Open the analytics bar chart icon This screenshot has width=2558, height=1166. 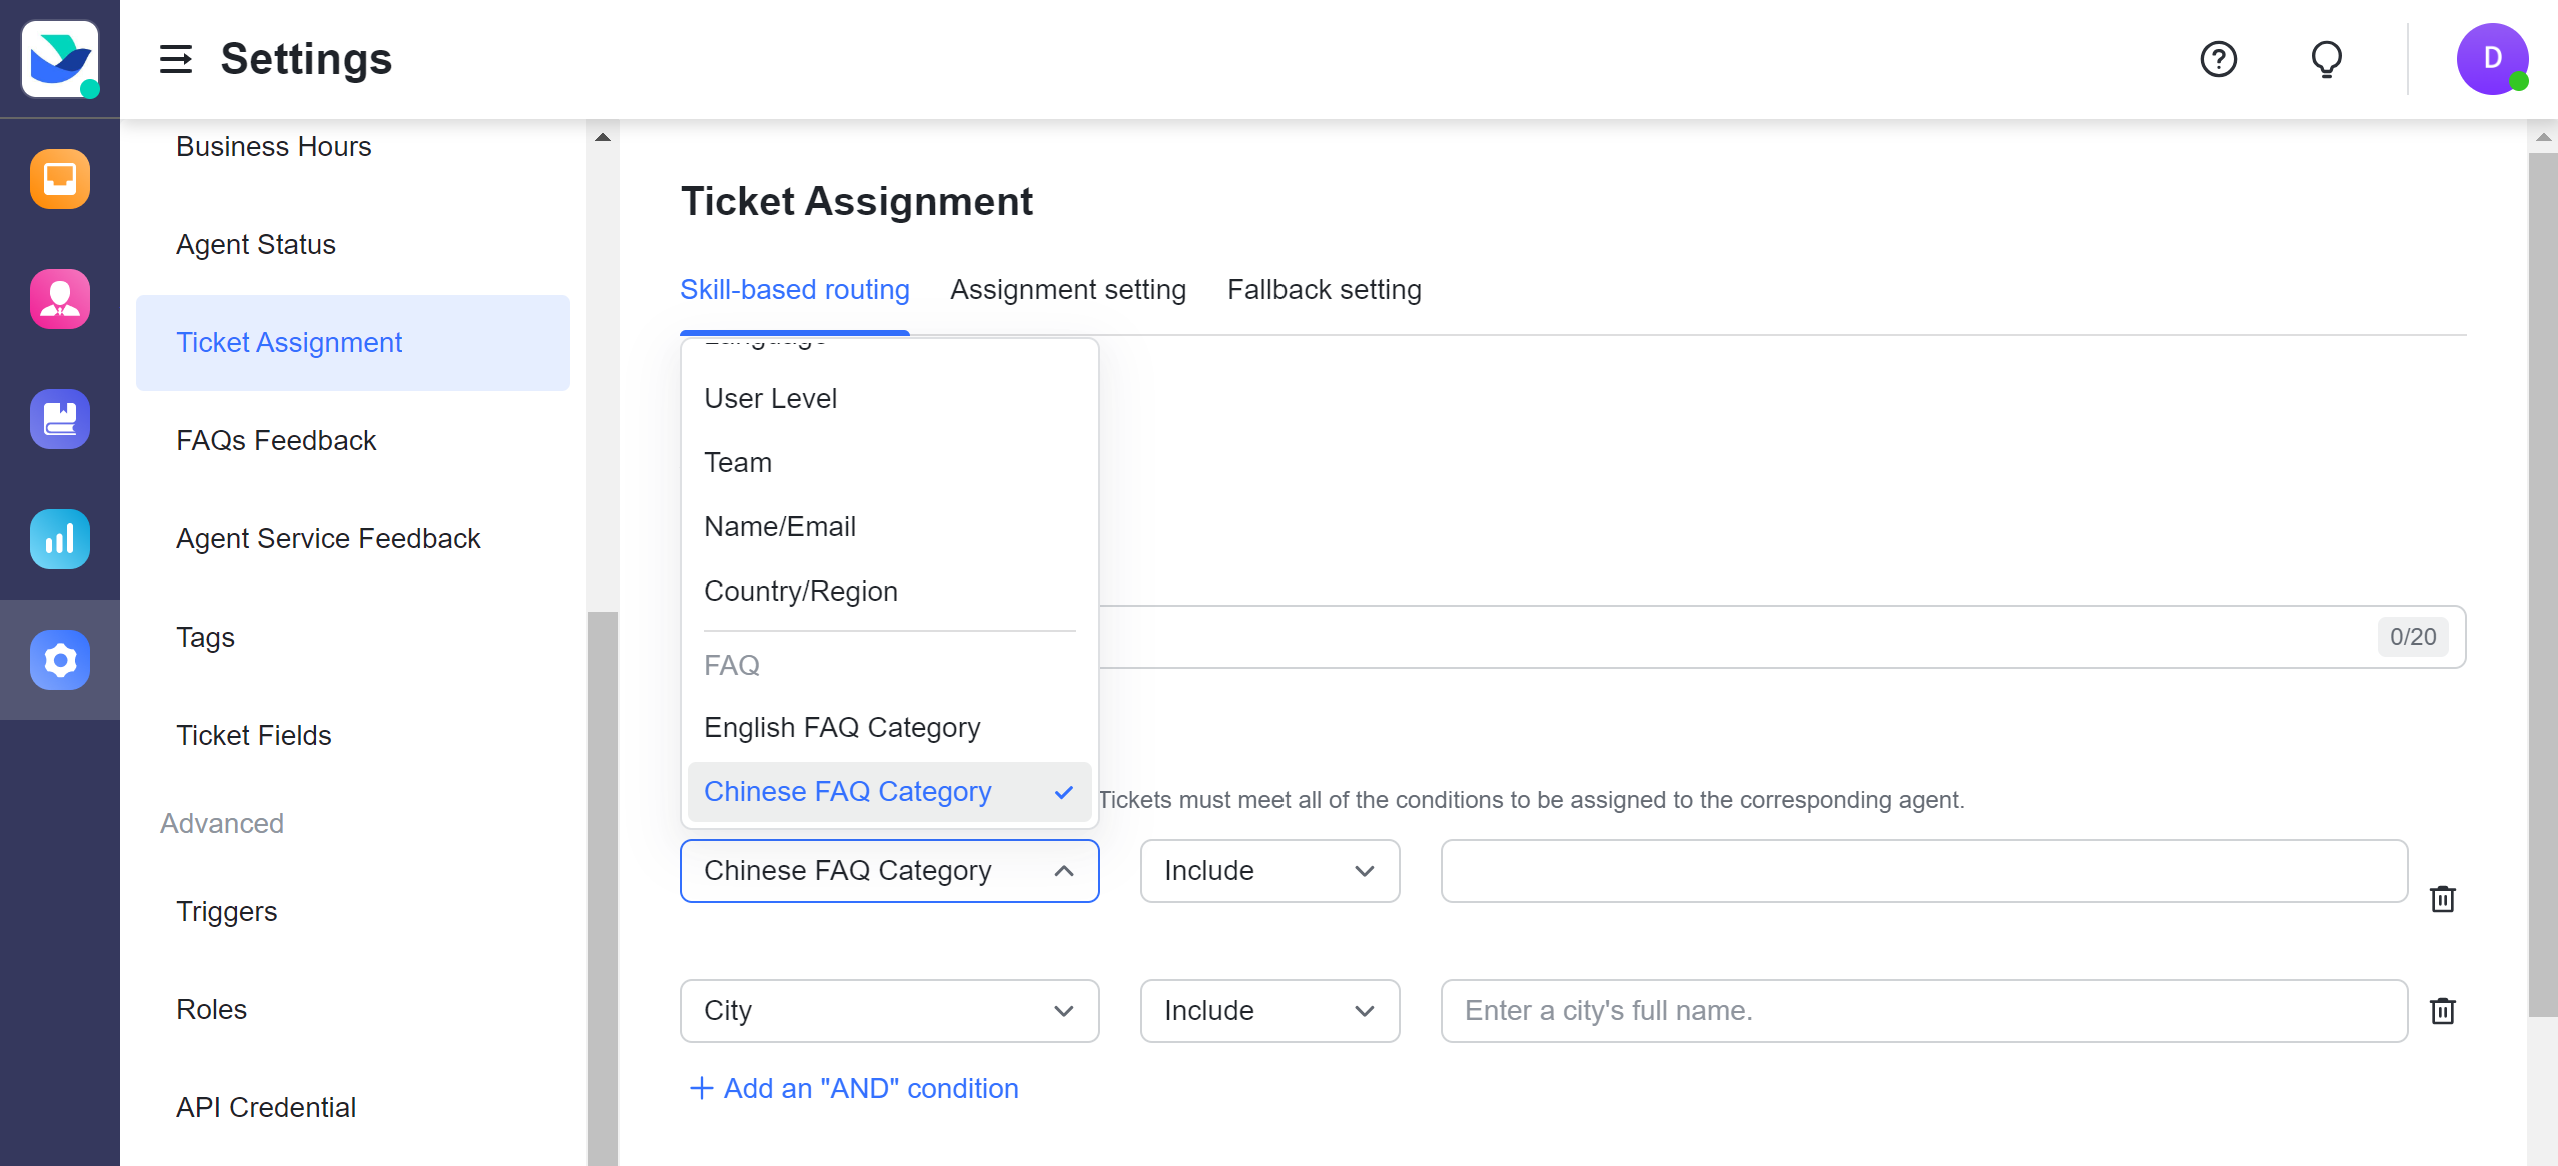tap(59, 539)
